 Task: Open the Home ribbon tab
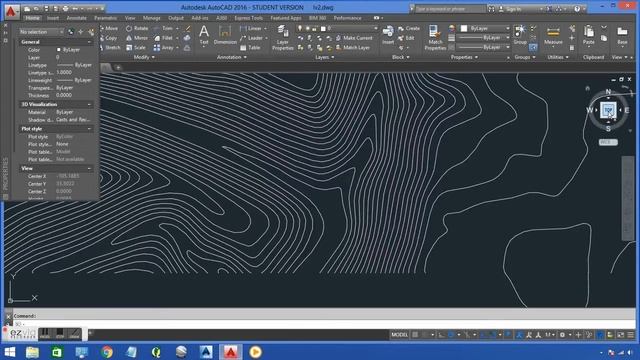click(32, 18)
